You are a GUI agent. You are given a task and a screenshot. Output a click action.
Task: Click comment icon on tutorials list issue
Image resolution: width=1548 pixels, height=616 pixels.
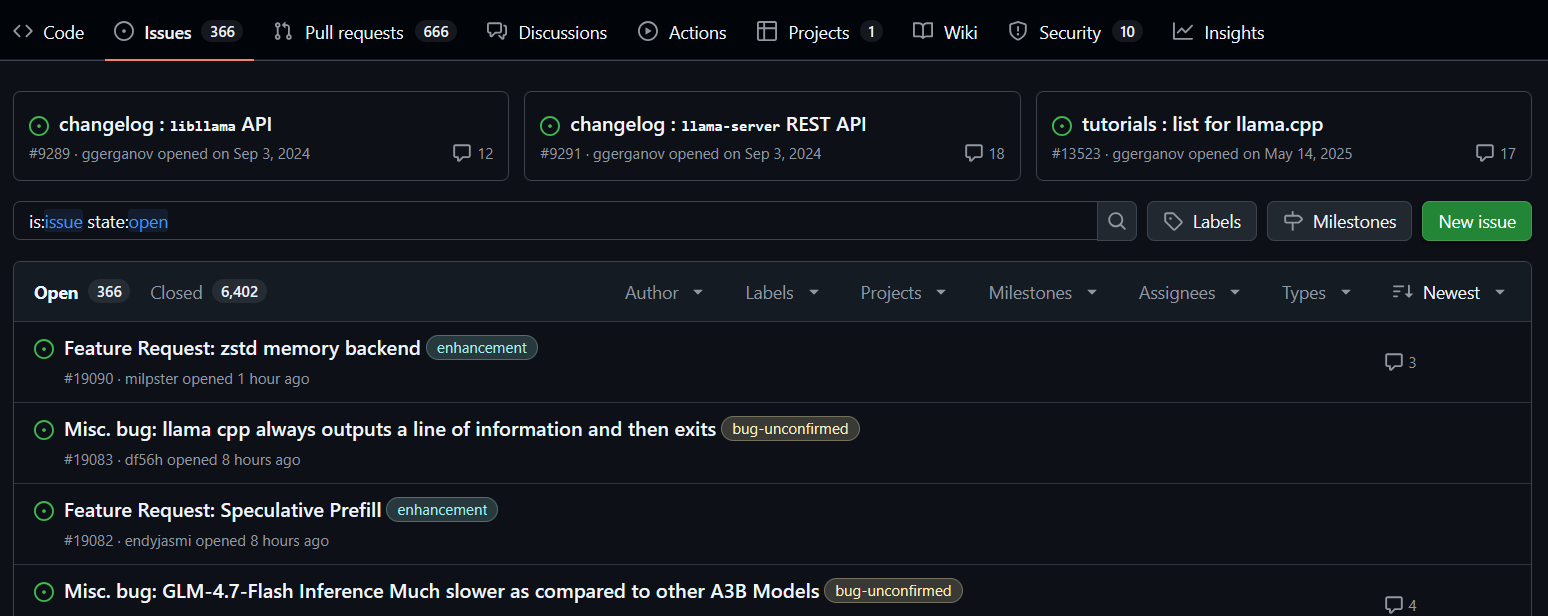[1485, 153]
